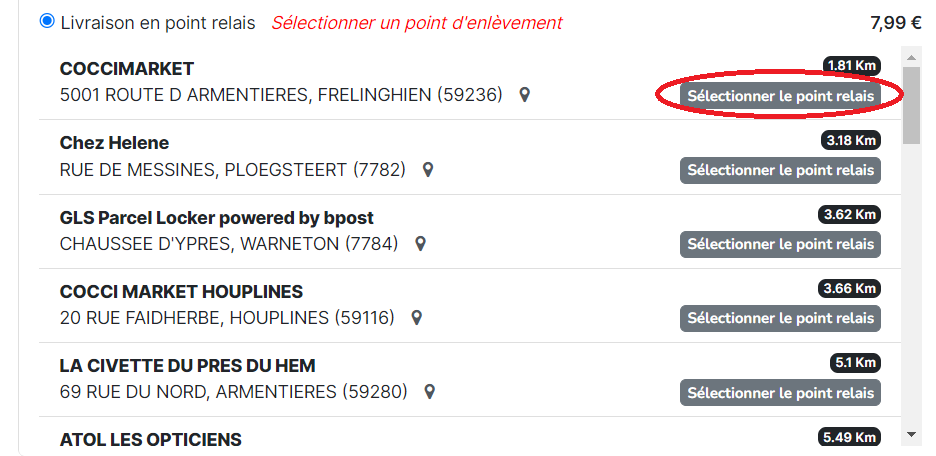Click the 1.81 Km distance badge
The height and width of the screenshot is (456, 936).
(x=852, y=65)
